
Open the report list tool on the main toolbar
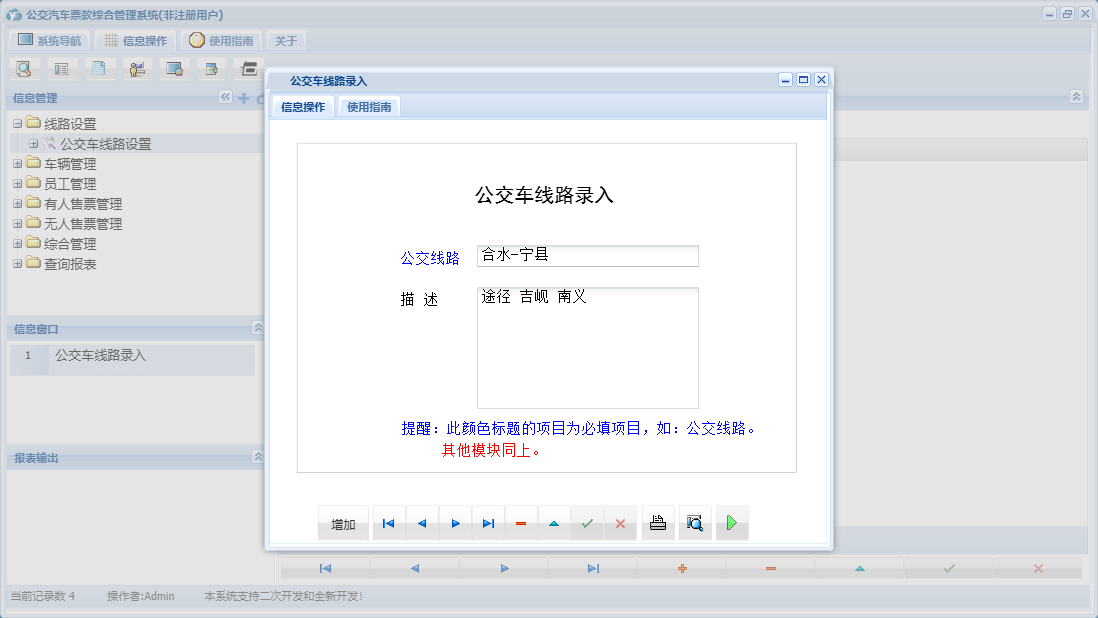click(x=62, y=68)
